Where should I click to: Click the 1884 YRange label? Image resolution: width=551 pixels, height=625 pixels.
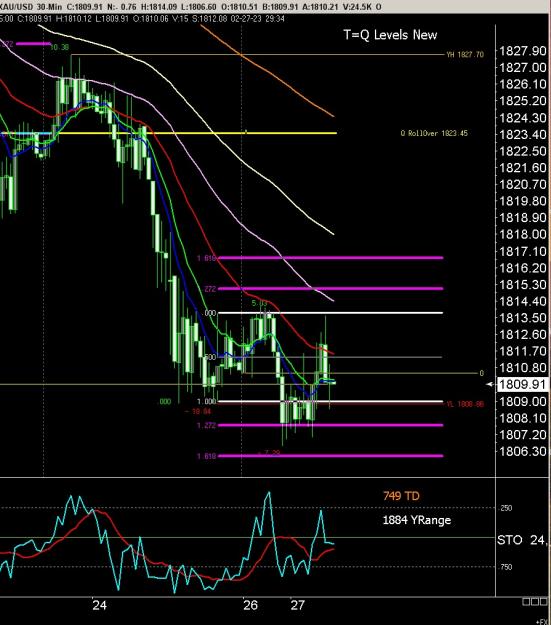[417, 520]
